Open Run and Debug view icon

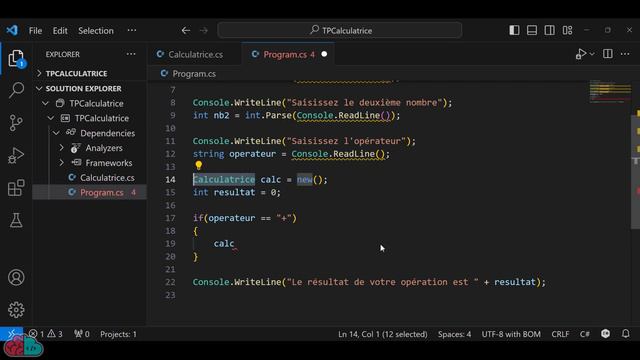pos(16,156)
